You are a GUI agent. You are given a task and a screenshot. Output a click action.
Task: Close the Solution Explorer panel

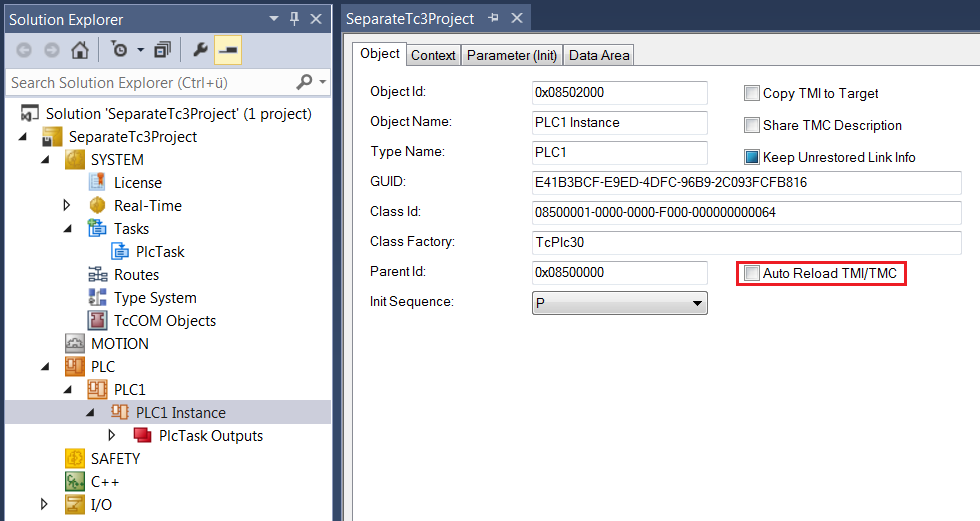(316, 19)
